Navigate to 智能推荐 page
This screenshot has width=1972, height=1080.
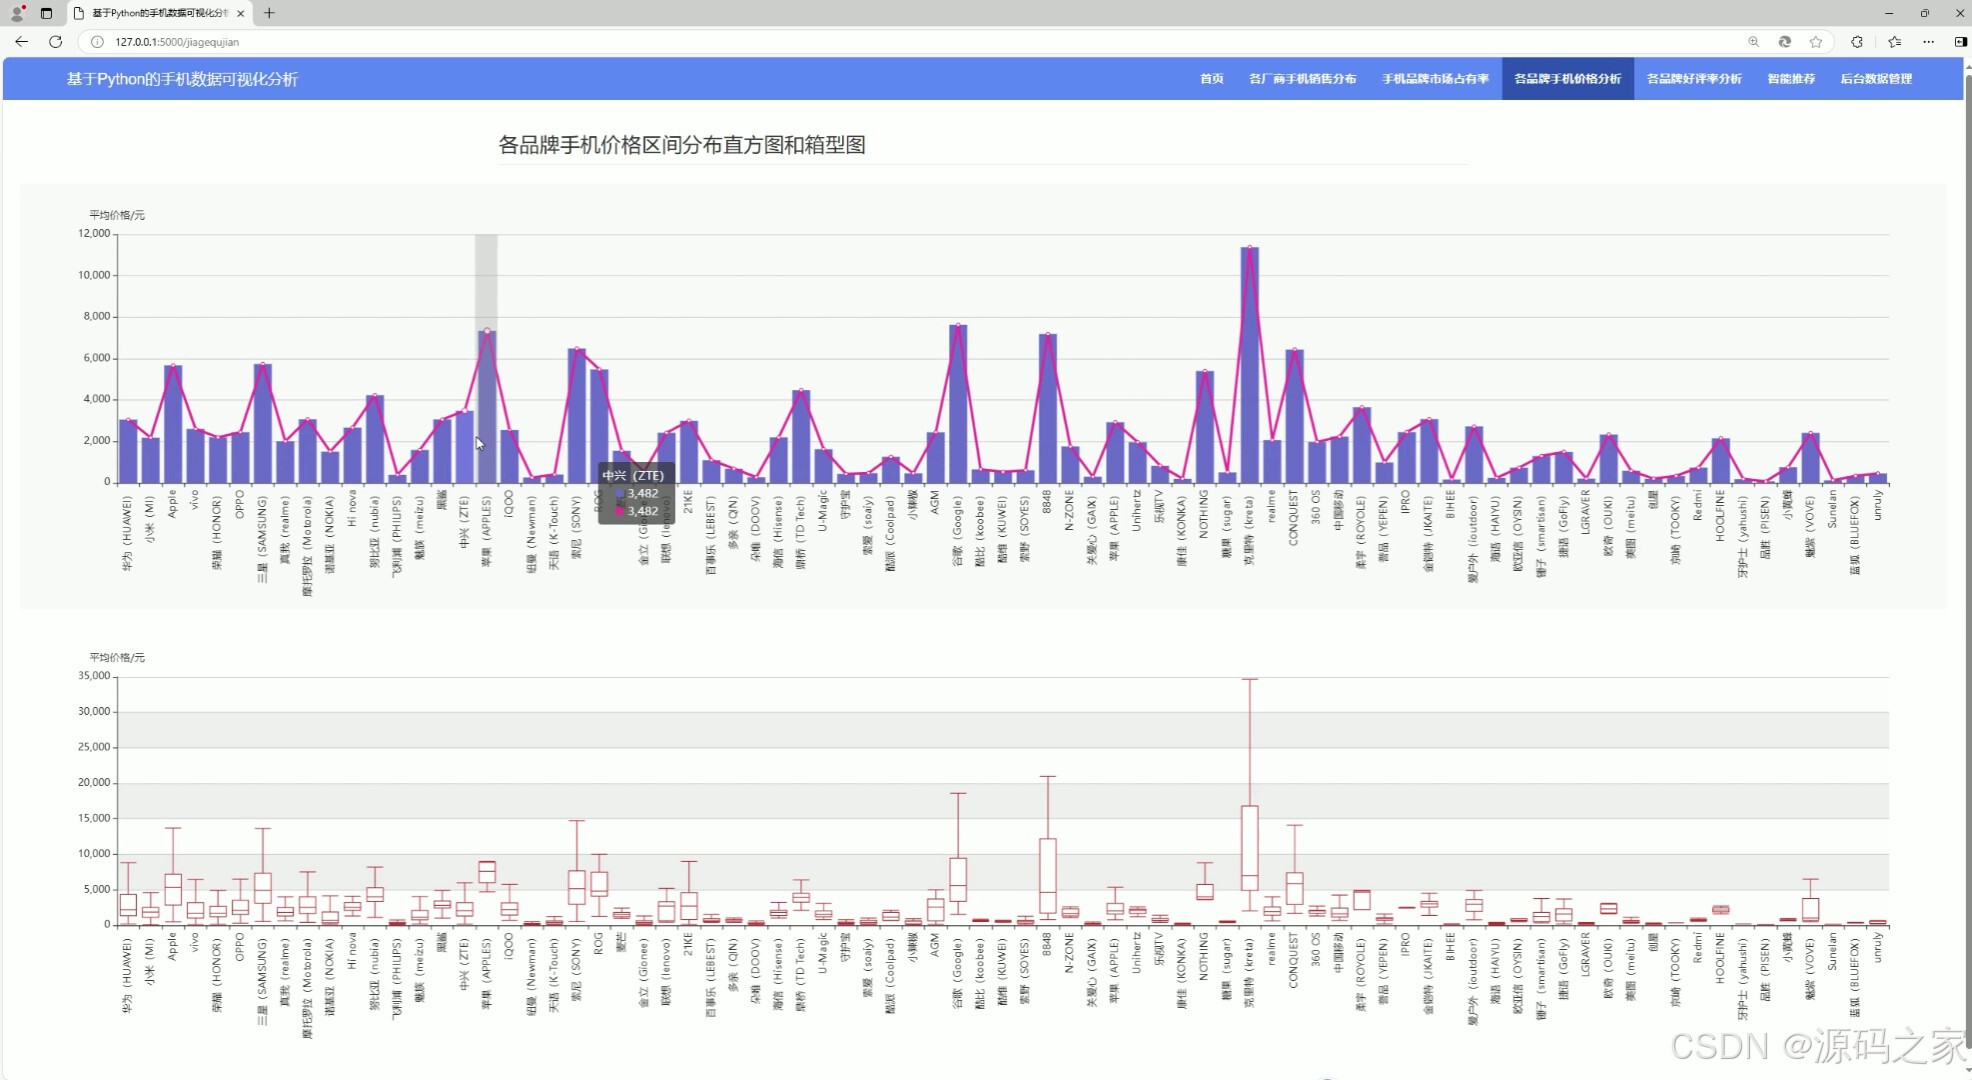point(1790,79)
